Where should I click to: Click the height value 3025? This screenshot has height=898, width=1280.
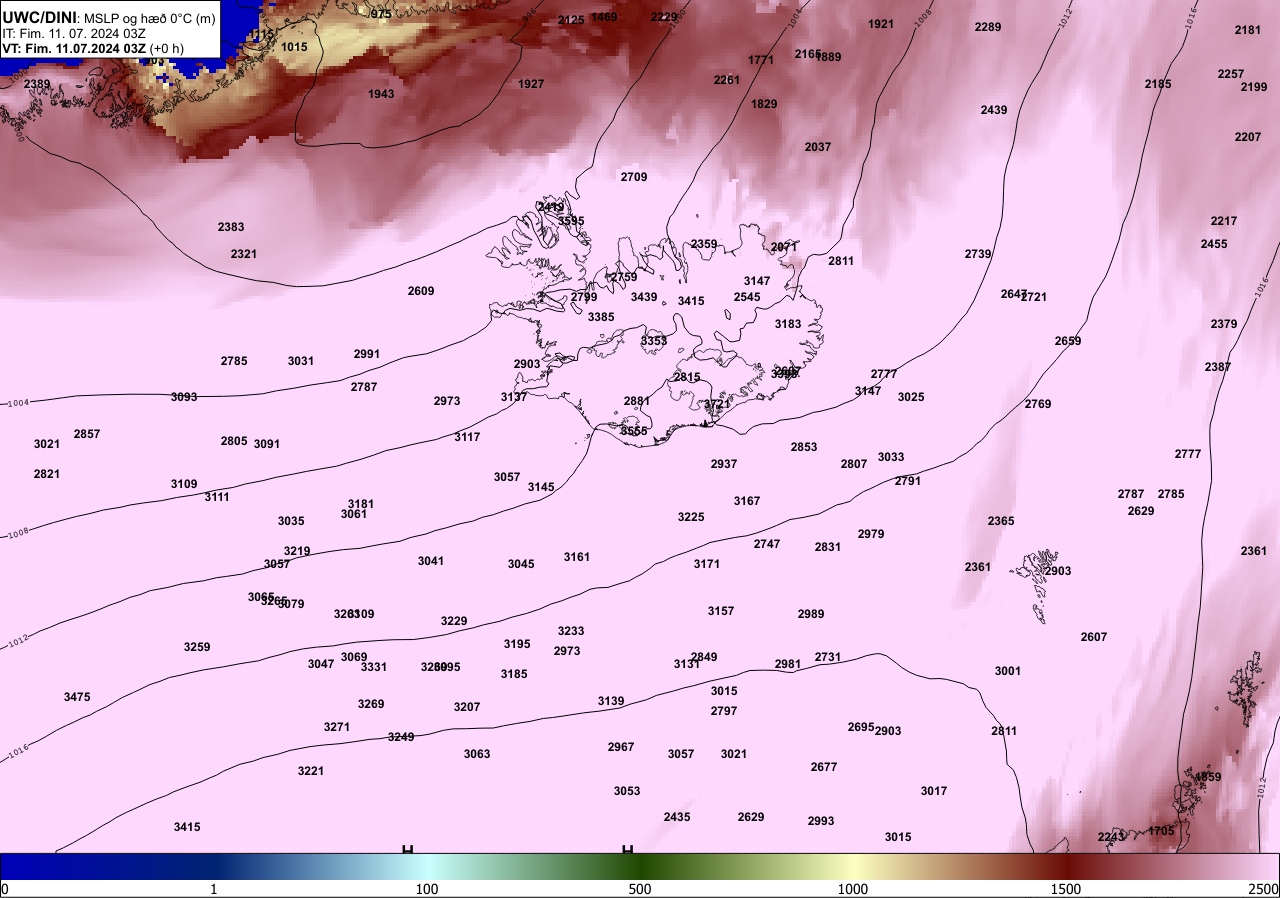tap(911, 397)
